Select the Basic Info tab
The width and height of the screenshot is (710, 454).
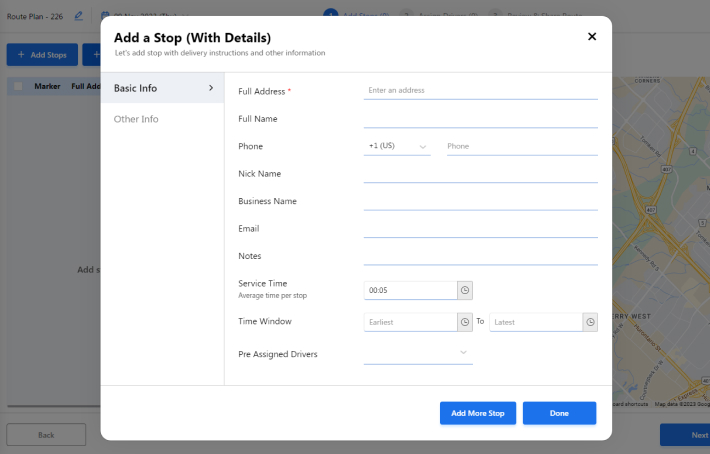(x=162, y=88)
